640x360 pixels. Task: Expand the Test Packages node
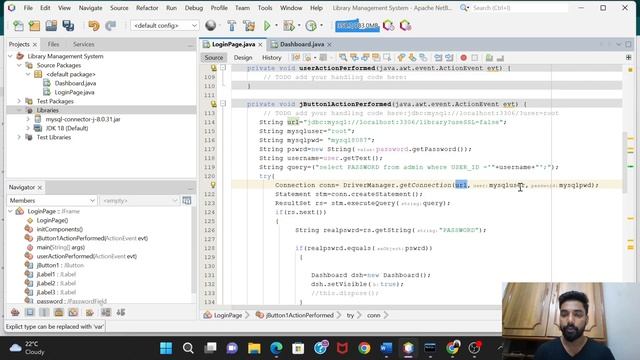click(x=19, y=101)
